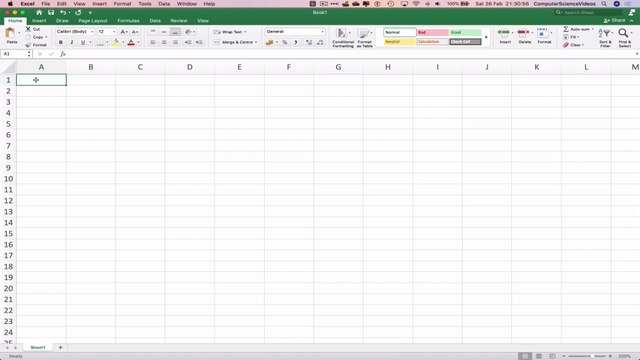Click the Share button
The width and height of the screenshot is (640, 360).
point(615,20)
